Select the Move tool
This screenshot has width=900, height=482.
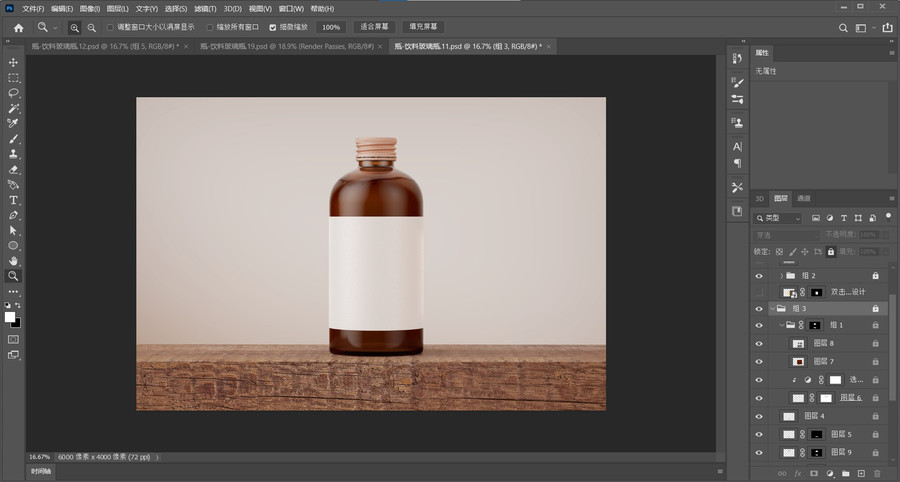13,63
